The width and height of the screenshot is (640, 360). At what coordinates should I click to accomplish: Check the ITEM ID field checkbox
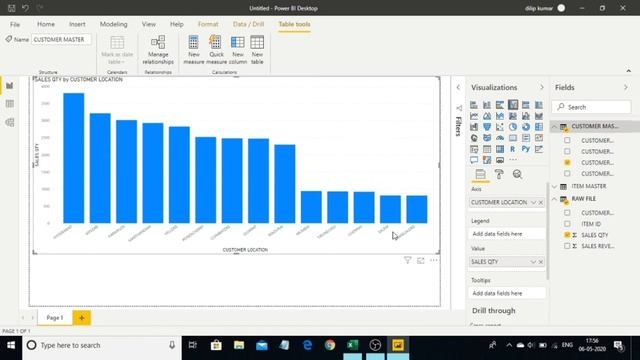[x=567, y=224]
